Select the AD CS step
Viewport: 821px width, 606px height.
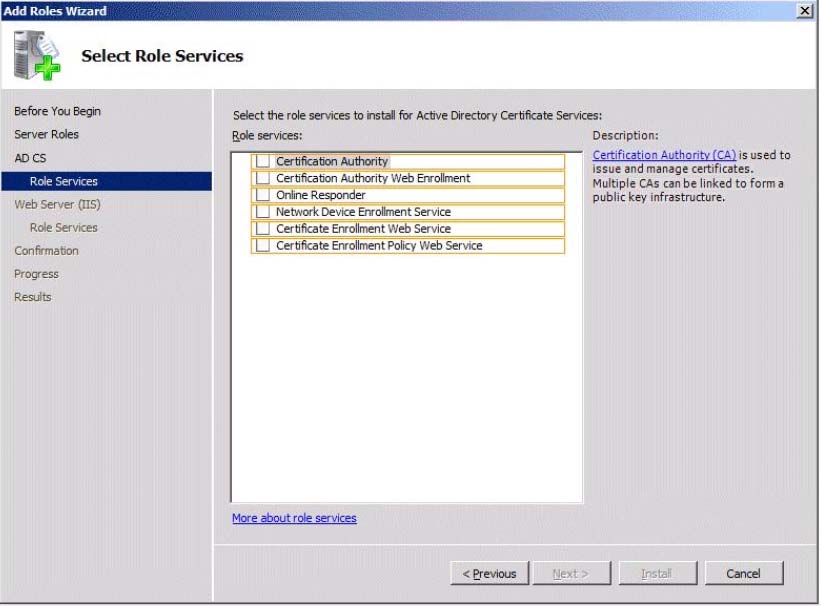pyautogui.click(x=30, y=158)
